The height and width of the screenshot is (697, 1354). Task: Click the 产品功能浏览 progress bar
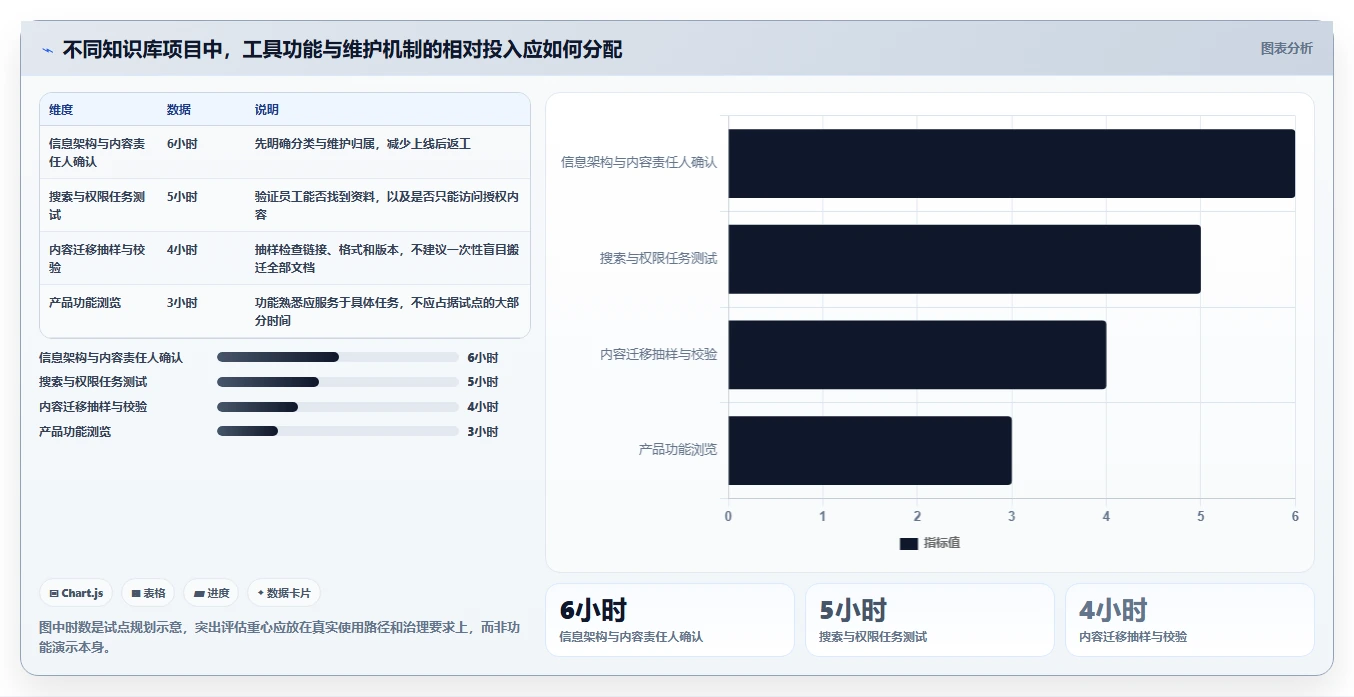coord(337,432)
